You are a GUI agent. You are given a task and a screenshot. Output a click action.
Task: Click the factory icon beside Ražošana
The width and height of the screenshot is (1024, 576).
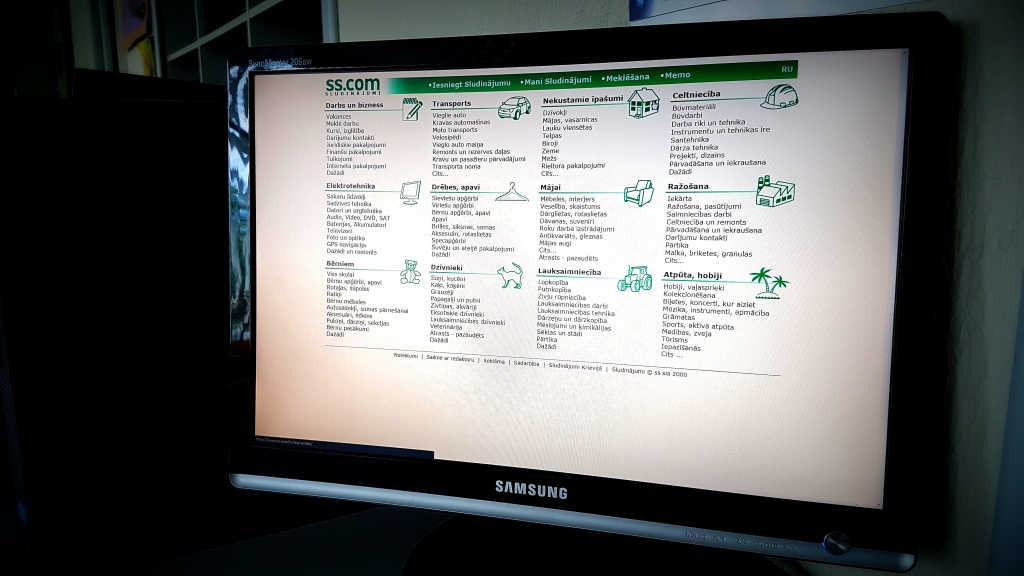tap(774, 191)
